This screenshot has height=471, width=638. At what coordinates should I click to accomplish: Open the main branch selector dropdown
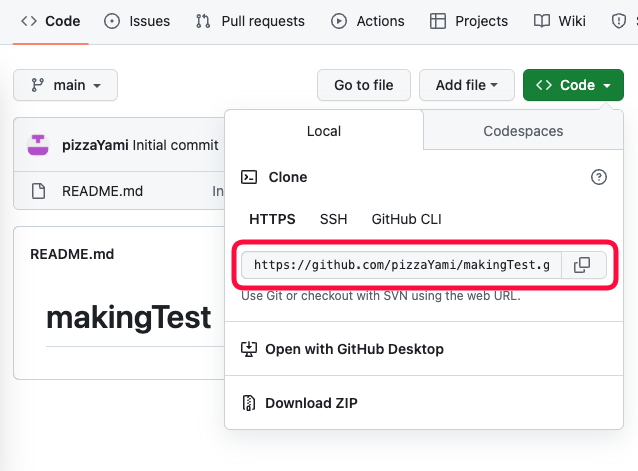point(66,85)
